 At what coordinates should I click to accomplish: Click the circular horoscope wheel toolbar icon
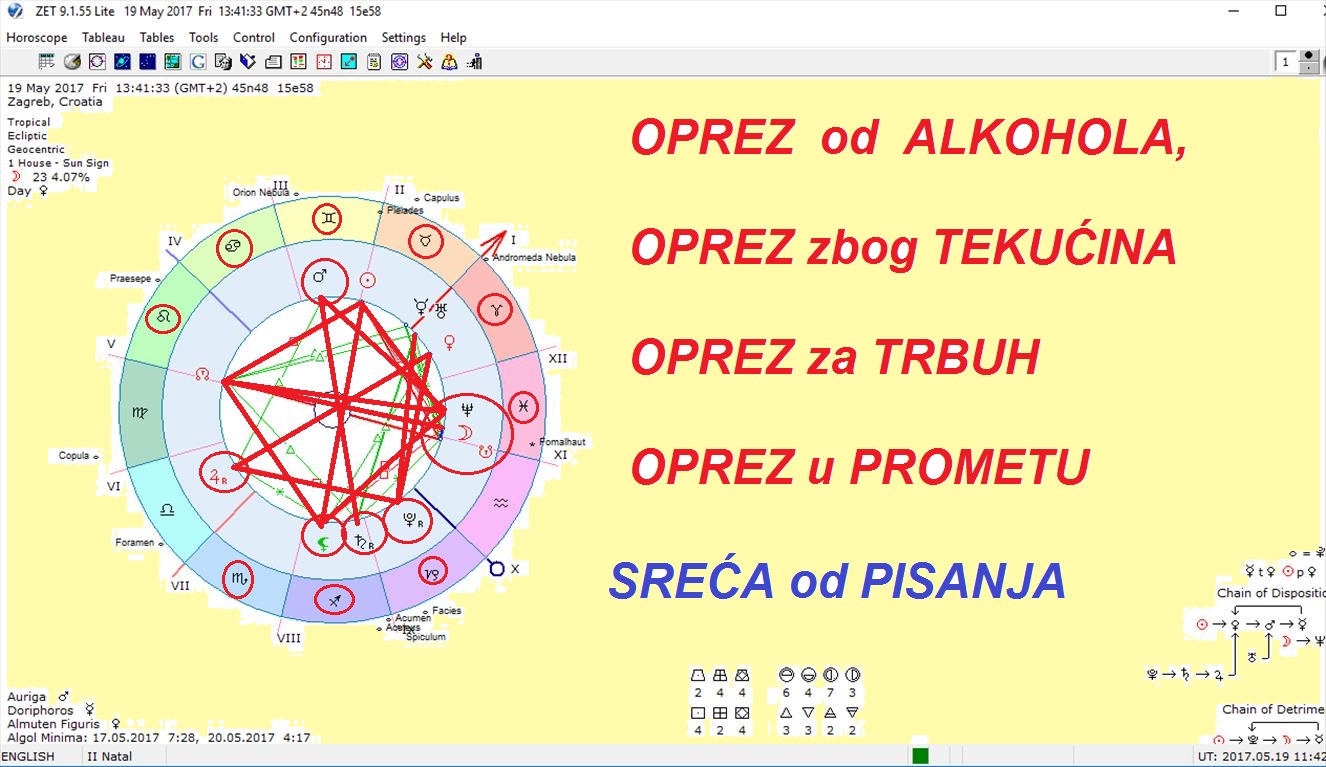click(x=97, y=62)
